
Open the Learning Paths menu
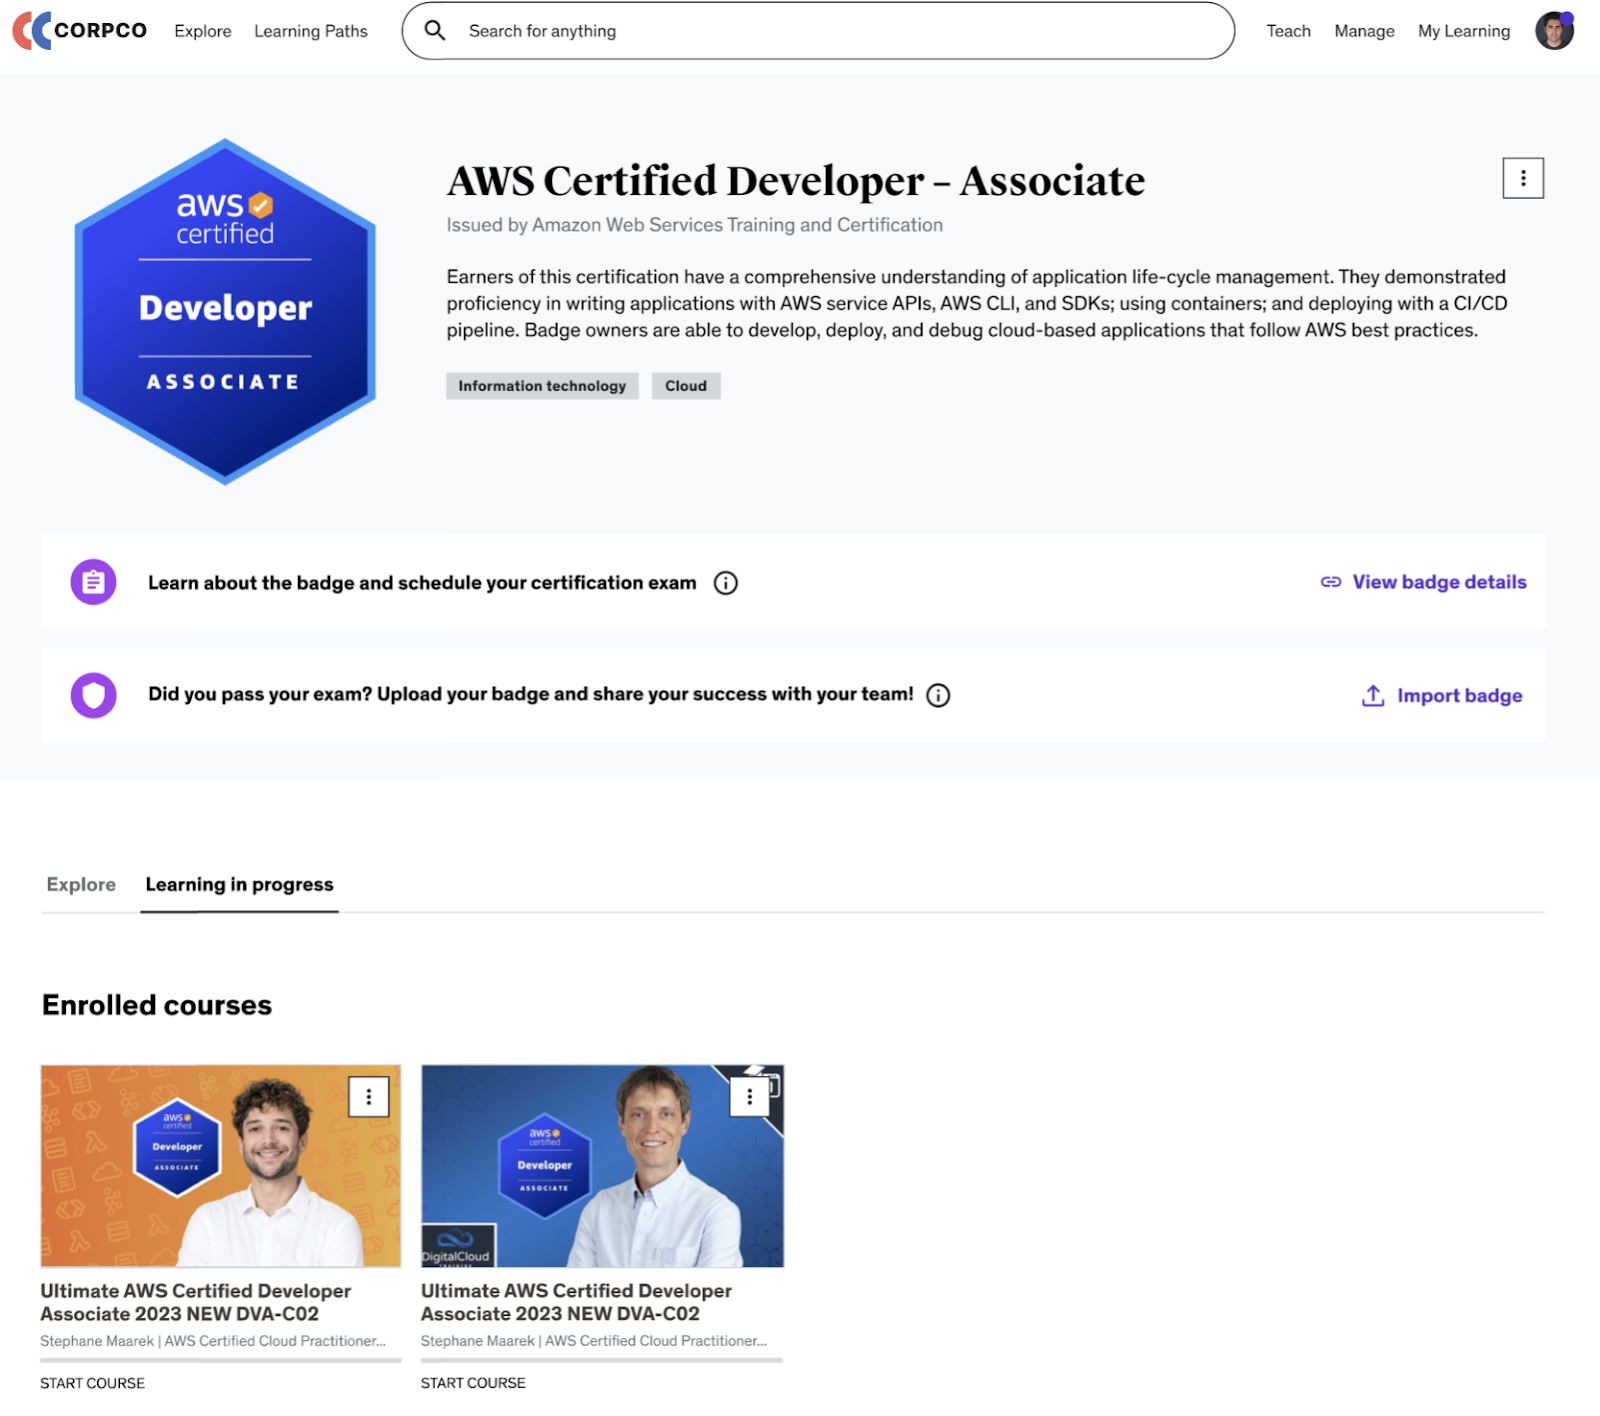(x=310, y=31)
